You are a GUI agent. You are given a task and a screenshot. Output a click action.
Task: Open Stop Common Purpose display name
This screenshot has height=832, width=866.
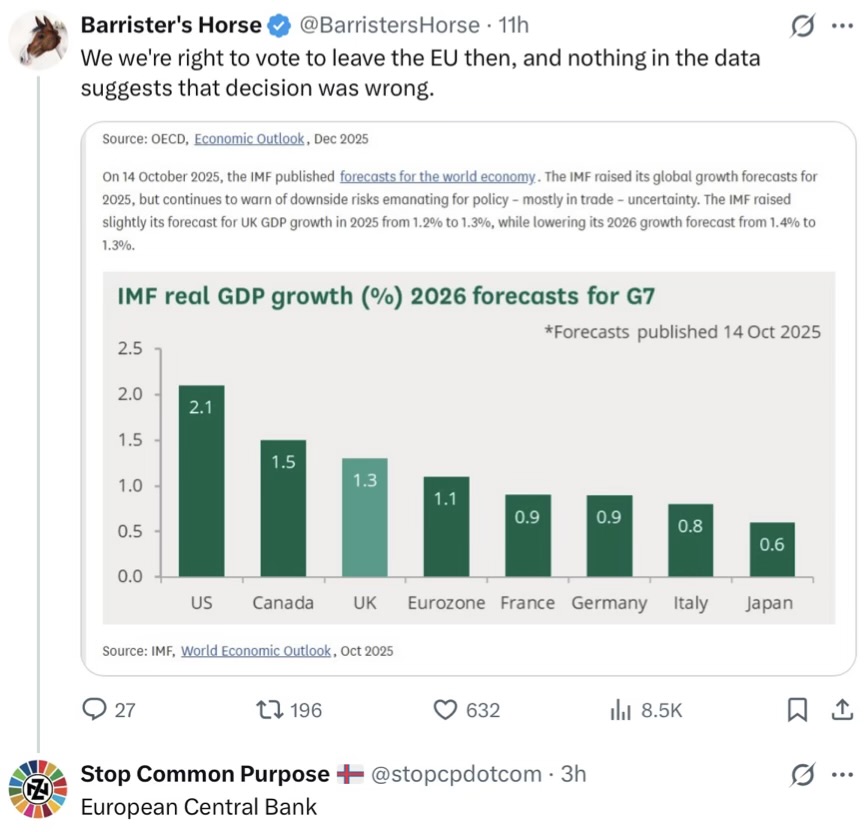(x=204, y=774)
